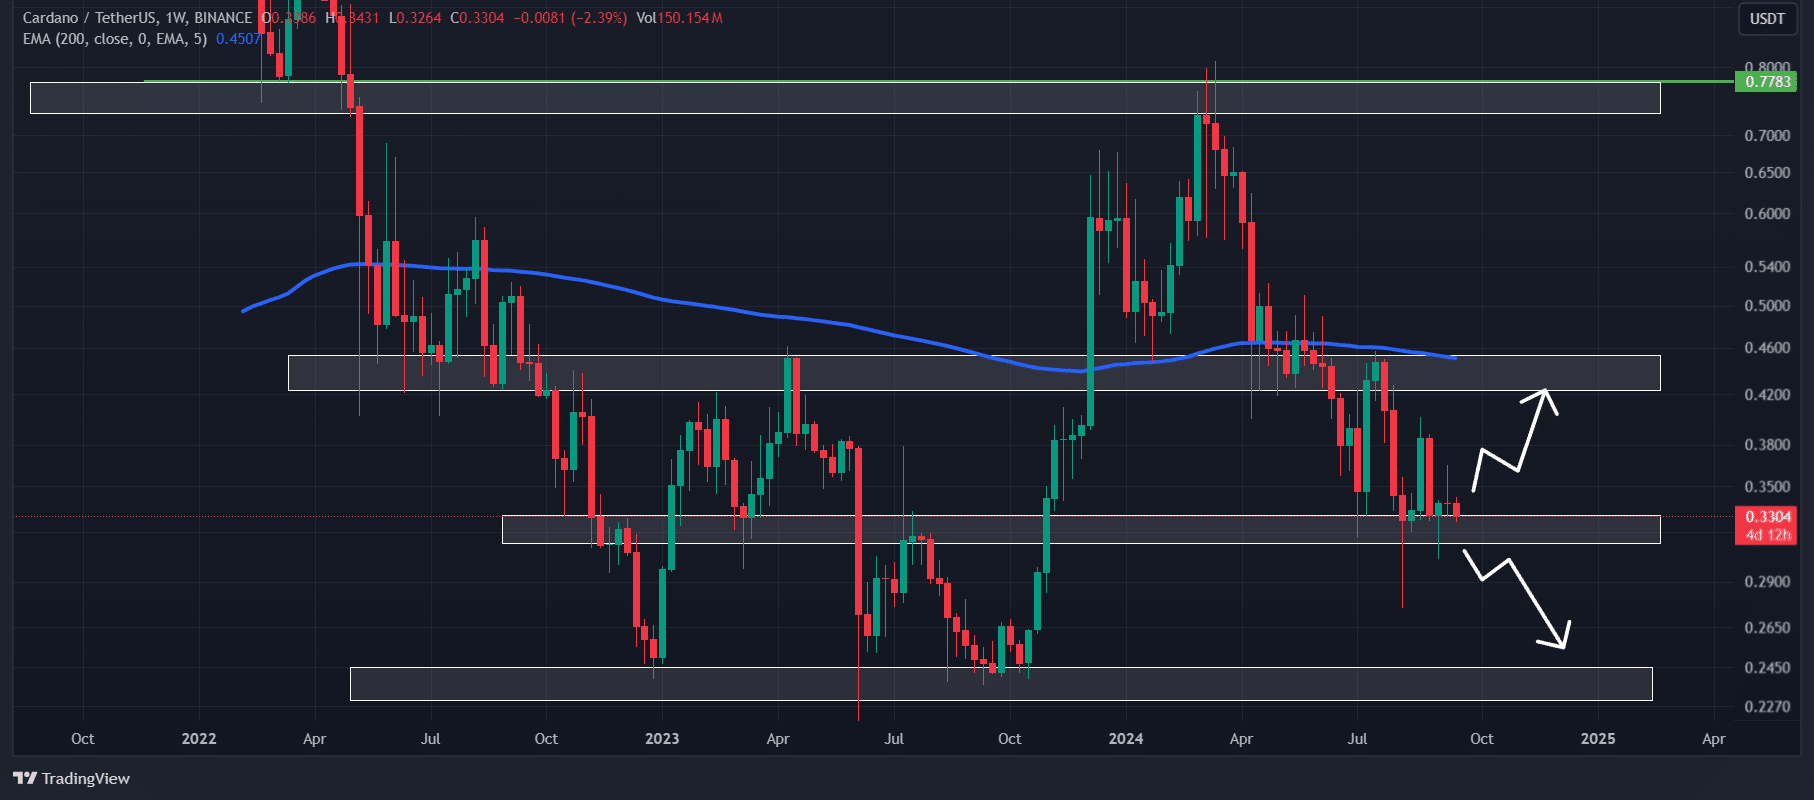Click the current price label 0.3304

click(x=1767, y=516)
